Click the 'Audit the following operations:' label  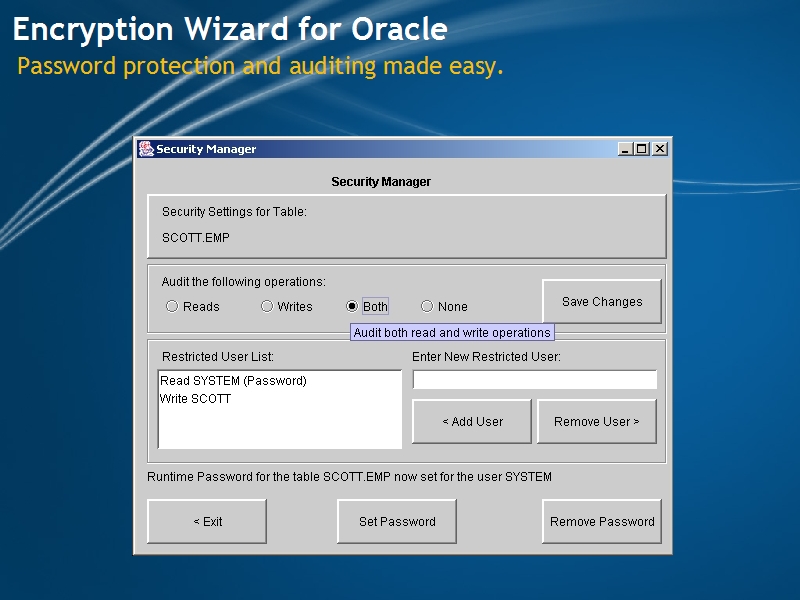point(243,282)
